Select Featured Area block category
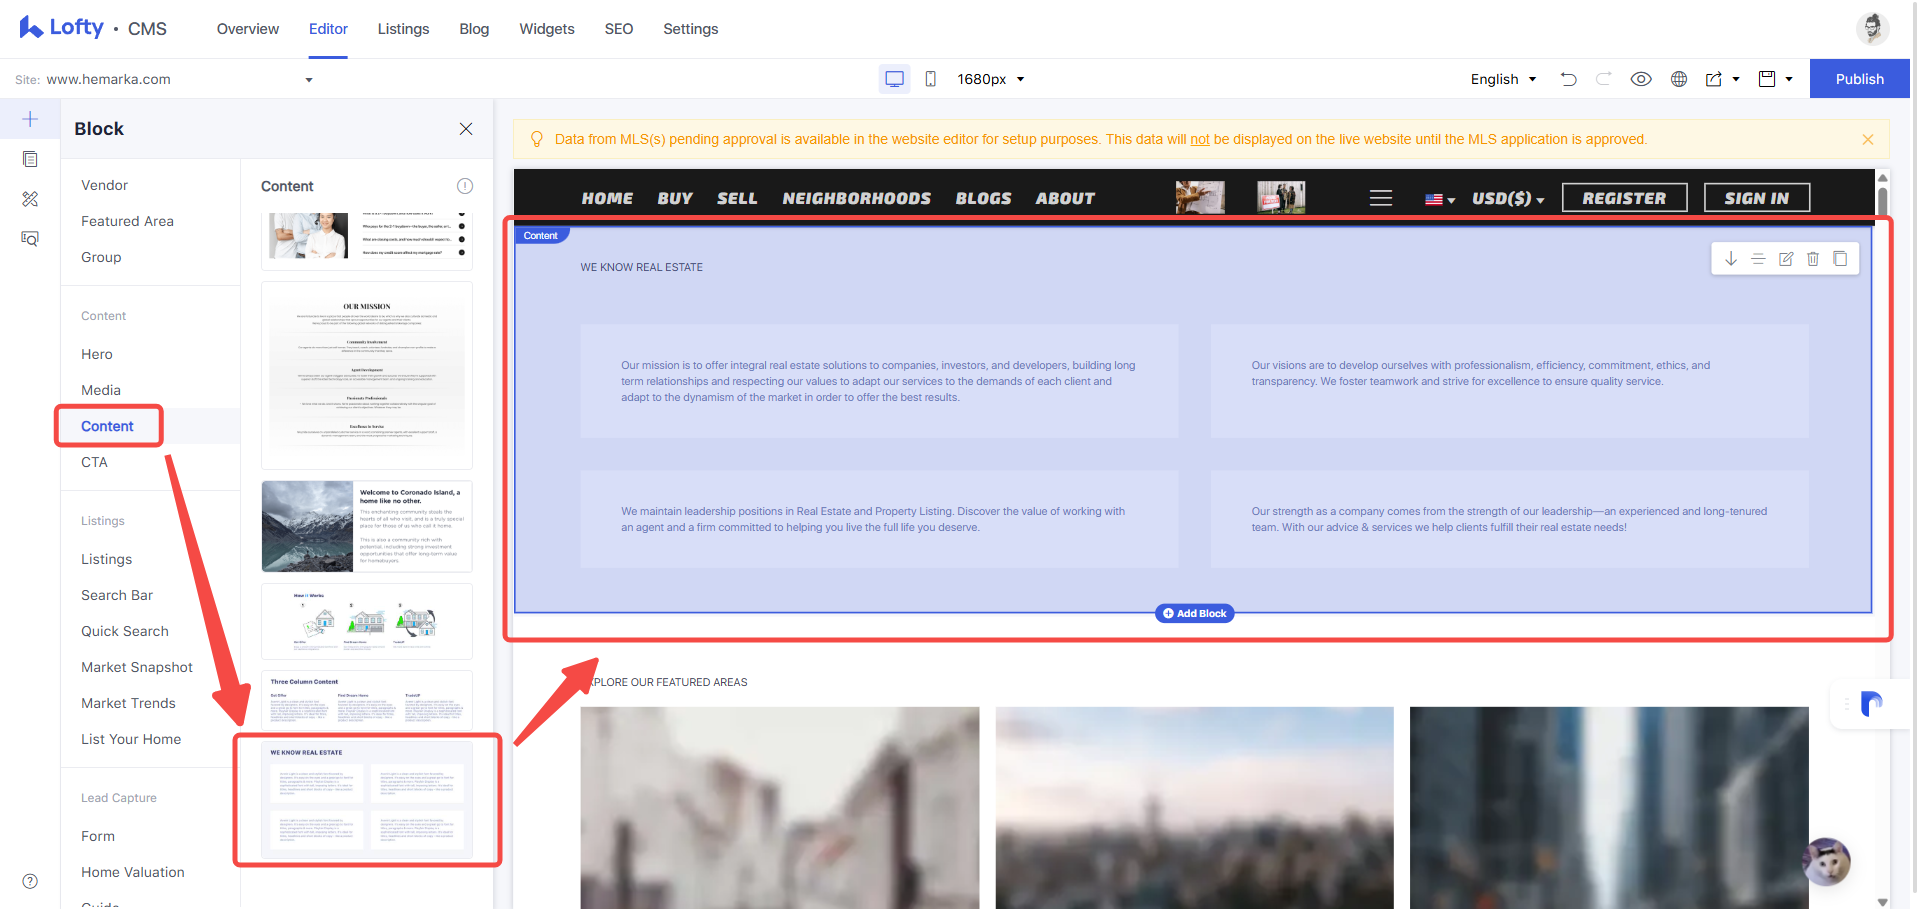 pos(127,221)
